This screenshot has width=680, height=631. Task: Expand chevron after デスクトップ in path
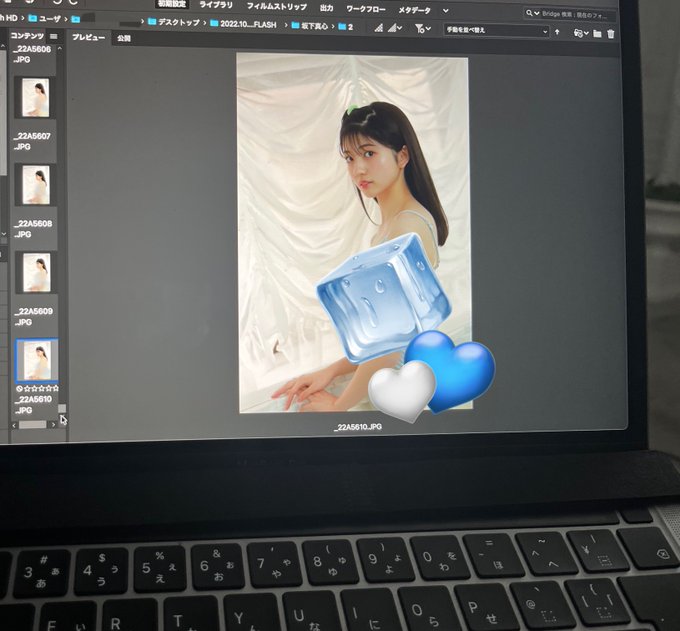[x=204, y=23]
